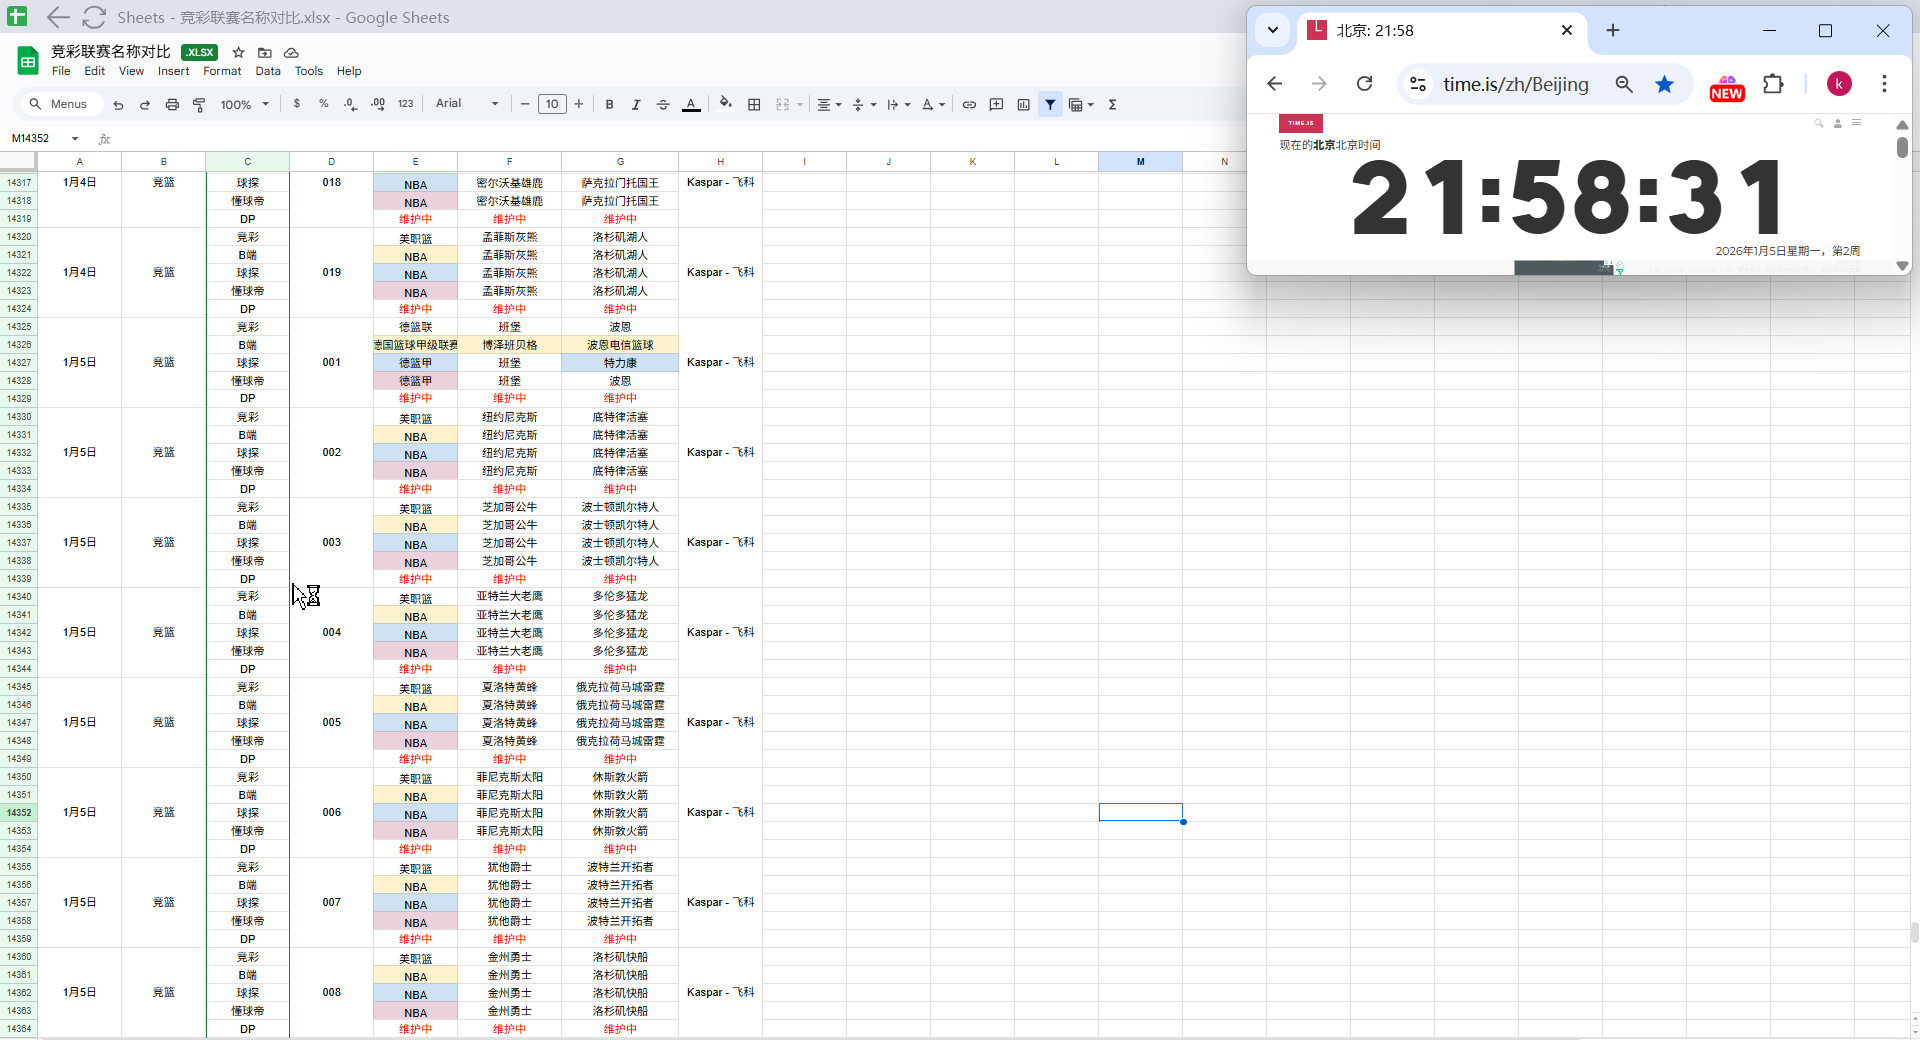Open horizontal align dropdown
This screenshot has height=1040, width=1920.
[x=829, y=104]
